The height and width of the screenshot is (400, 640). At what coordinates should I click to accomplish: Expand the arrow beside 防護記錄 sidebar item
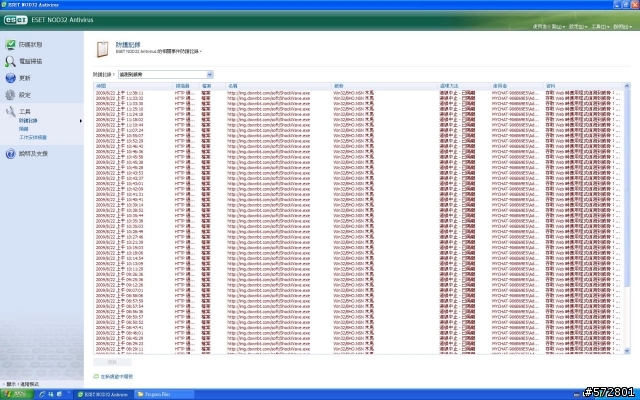coord(80,121)
